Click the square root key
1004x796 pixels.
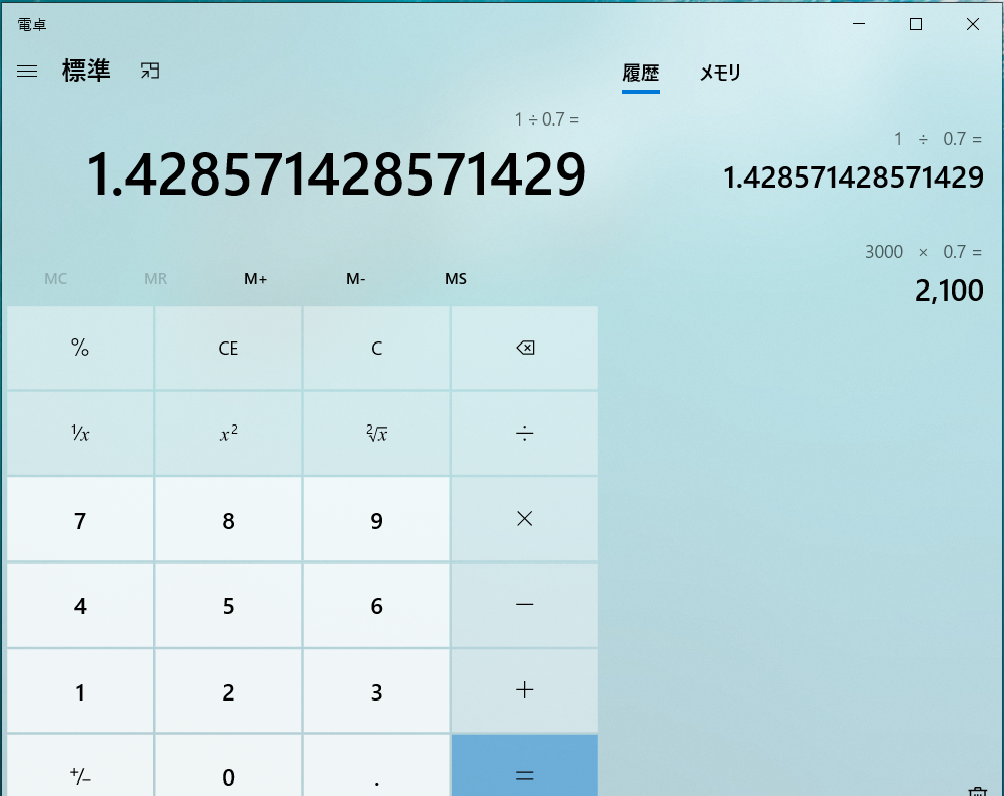point(376,434)
